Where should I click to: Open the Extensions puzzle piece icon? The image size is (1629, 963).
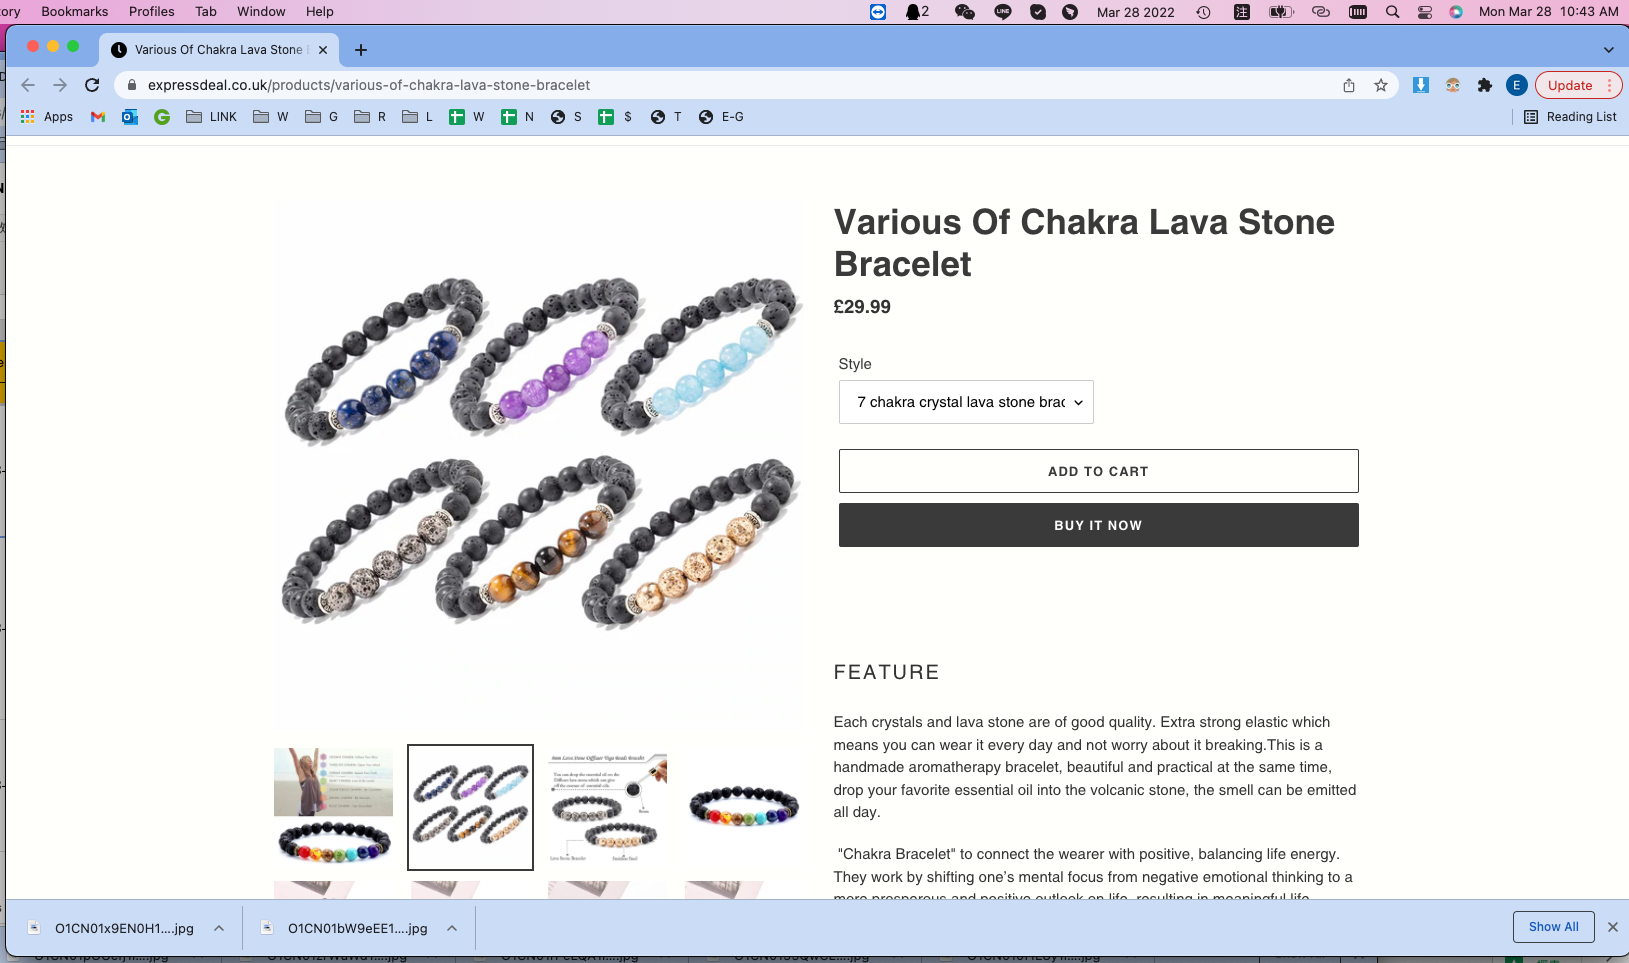coord(1485,85)
